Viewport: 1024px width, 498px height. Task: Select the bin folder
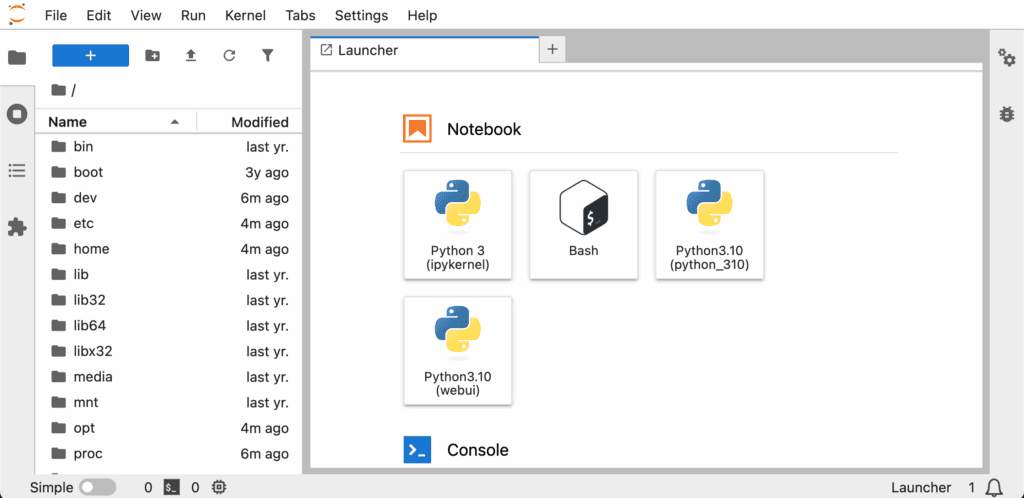tap(168, 147)
